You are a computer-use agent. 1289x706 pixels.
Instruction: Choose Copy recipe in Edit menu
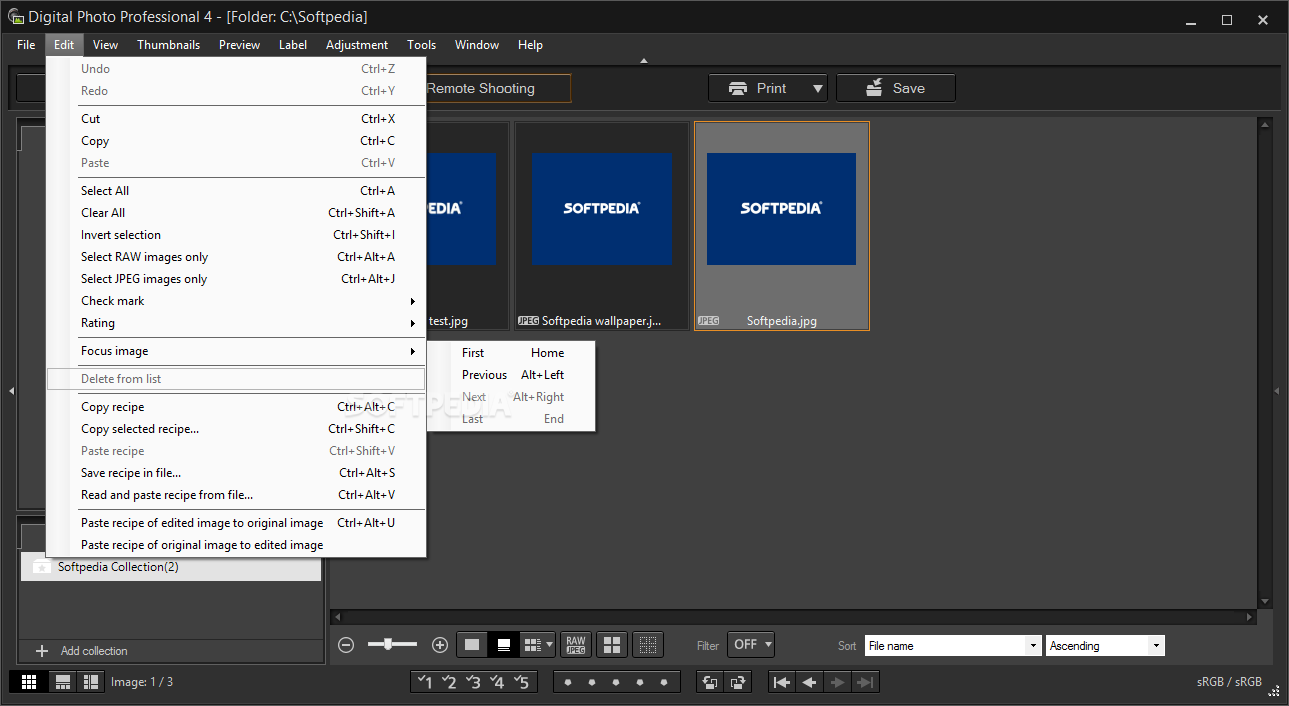(236, 407)
